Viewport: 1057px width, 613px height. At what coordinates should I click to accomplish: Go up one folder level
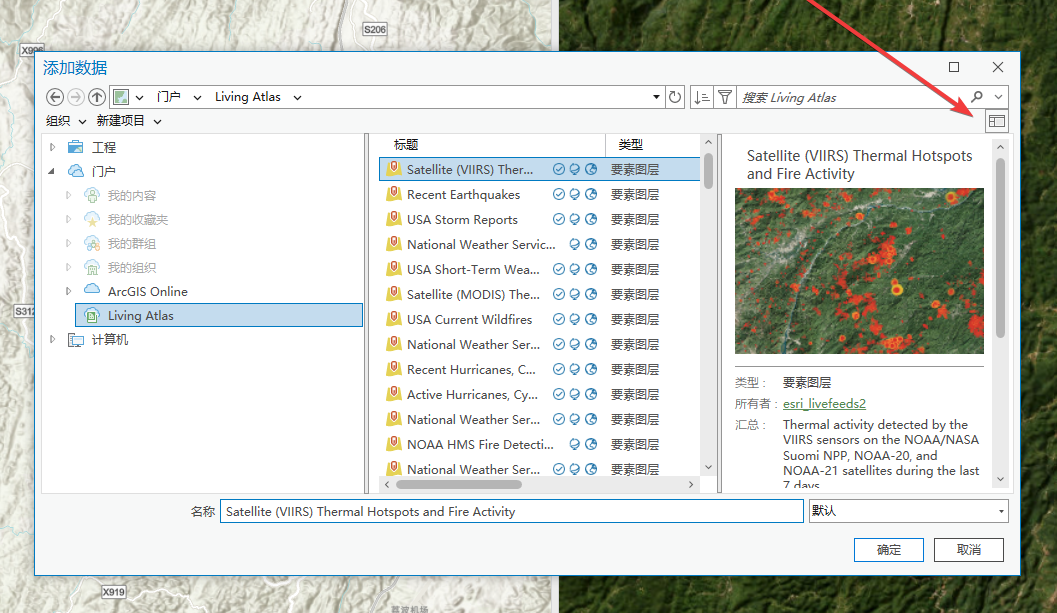point(97,97)
